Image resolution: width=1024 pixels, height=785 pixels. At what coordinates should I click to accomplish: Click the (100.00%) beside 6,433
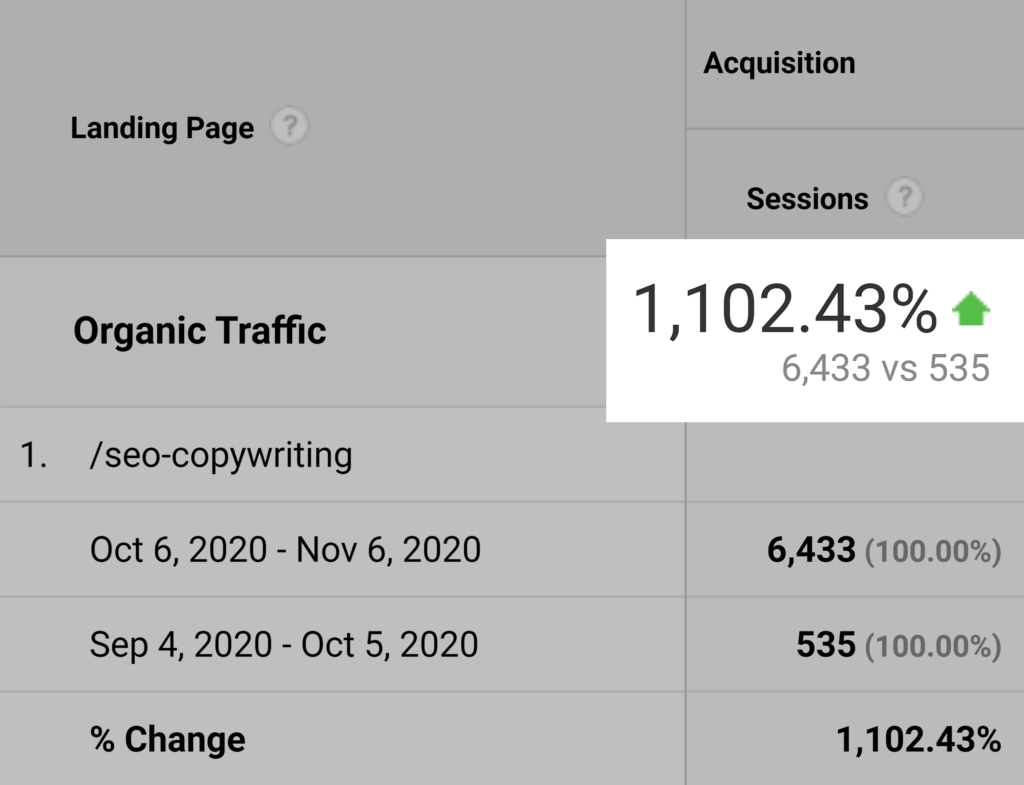point(932,551)
